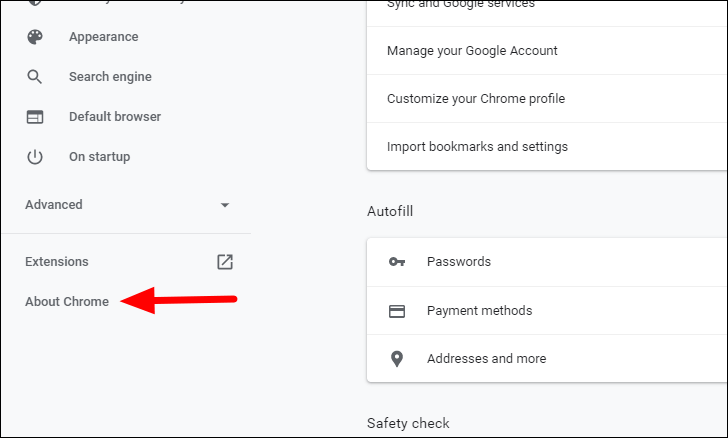Go to Default browser settings
728x438 pixels.
click(115, 117)
